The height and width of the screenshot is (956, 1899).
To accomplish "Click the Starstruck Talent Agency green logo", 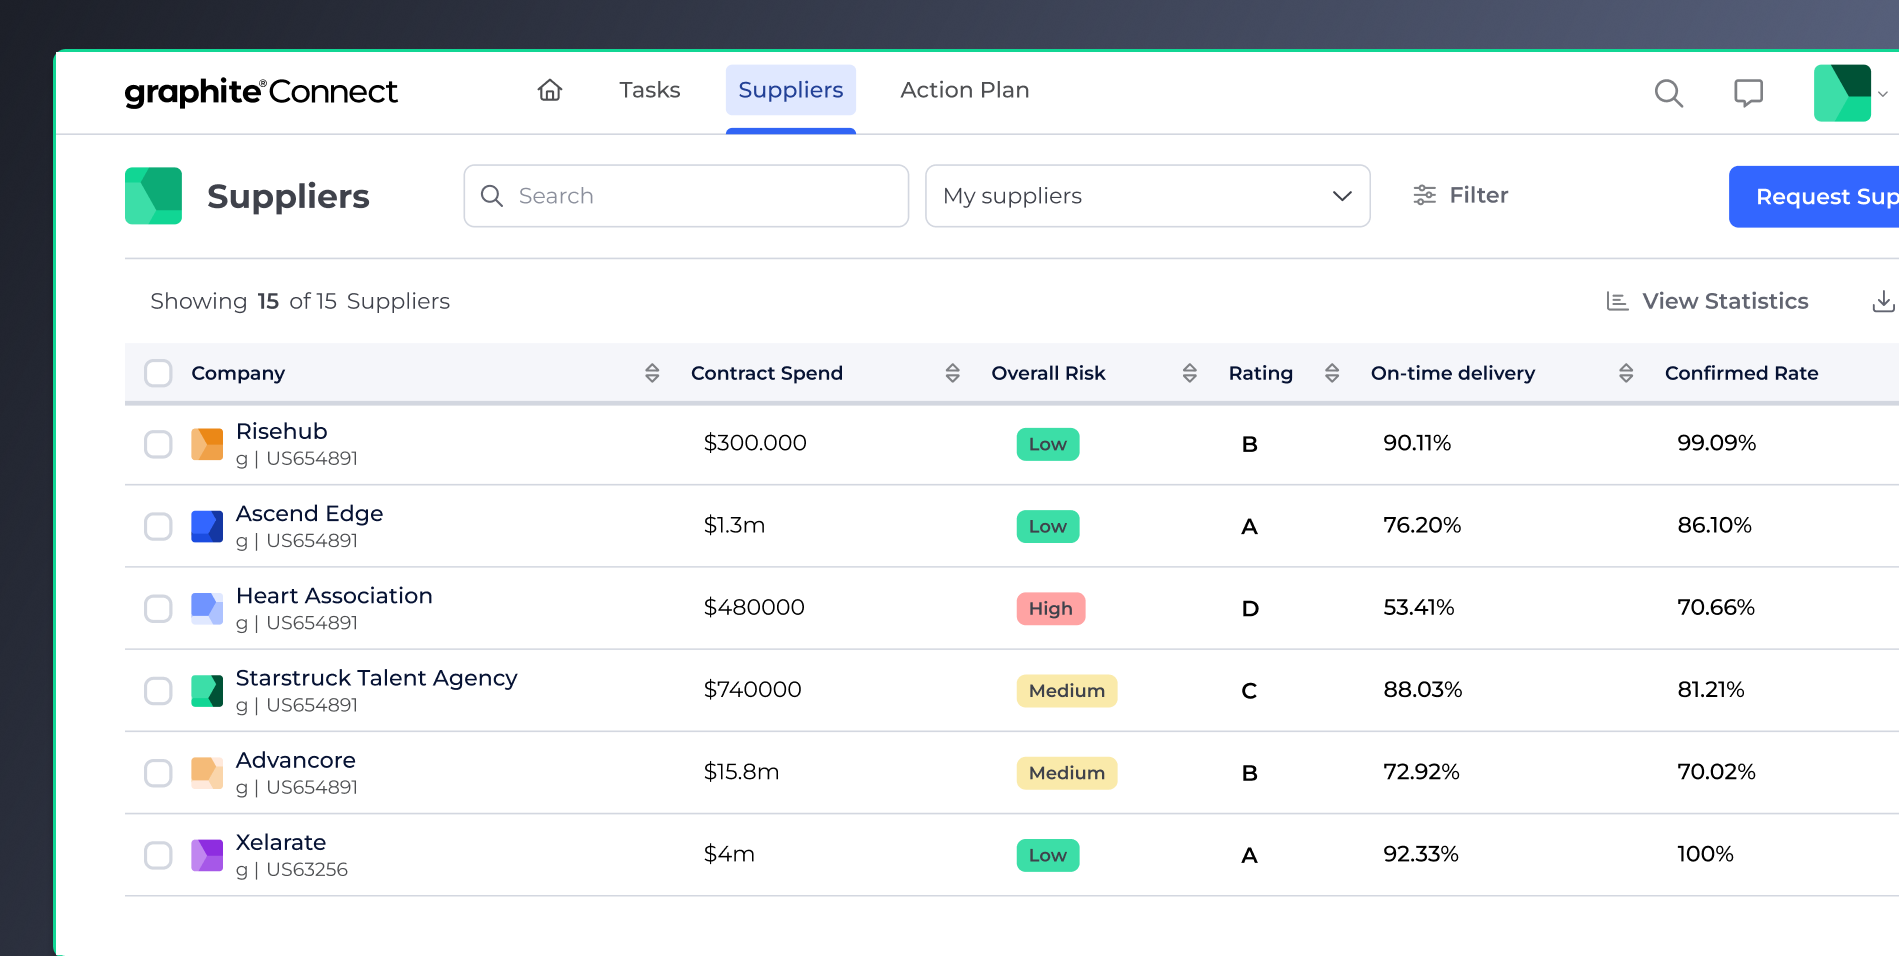I will [207, 691].
